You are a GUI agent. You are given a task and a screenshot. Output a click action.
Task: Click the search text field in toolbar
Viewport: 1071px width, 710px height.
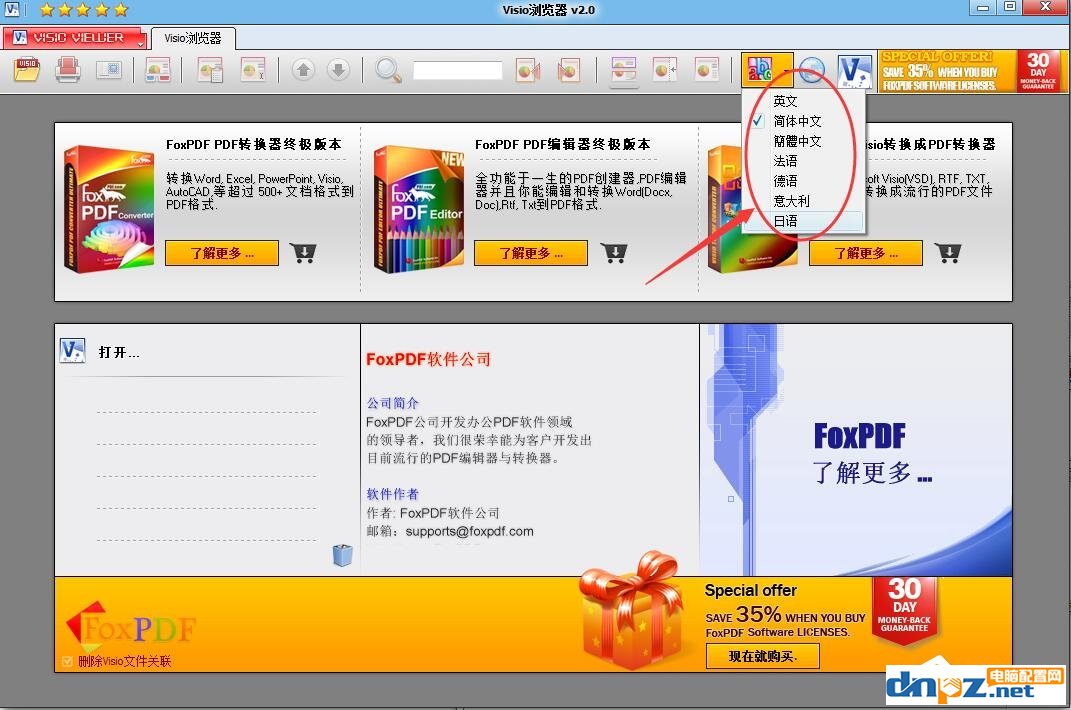[x=457, y=71]
